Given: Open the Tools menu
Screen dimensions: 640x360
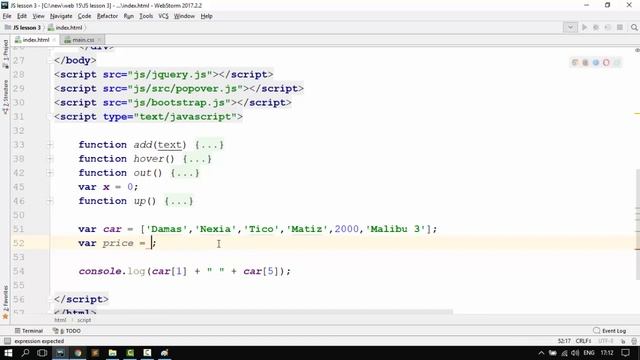Looking at the screenshot, I should pyautogui.click(x=146, y=16).
